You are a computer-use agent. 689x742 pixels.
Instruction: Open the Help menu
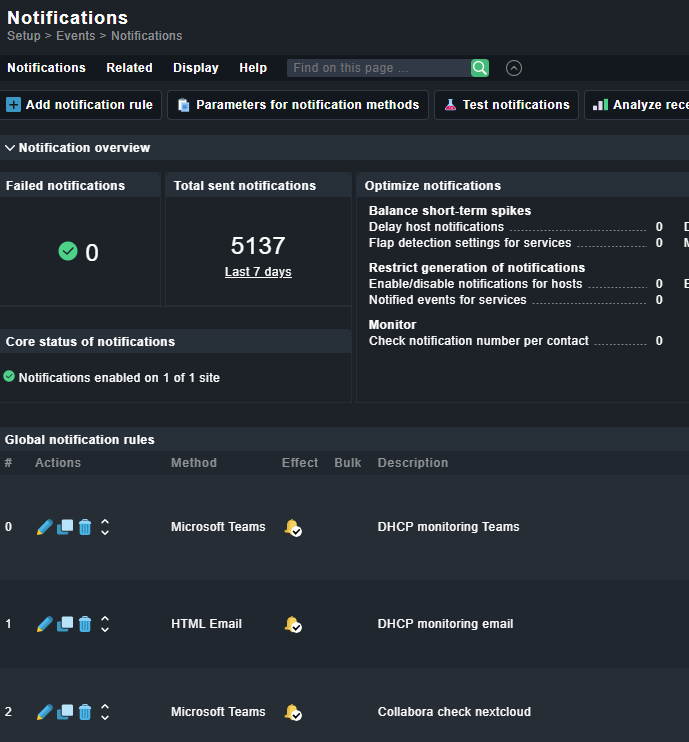pos(253,68)
